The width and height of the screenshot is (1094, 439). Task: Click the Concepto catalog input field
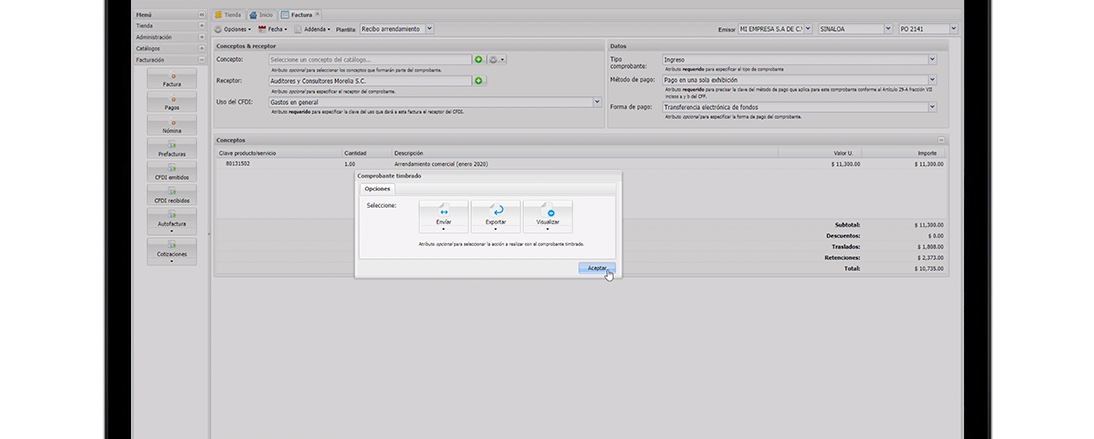(x=370, y=60)
